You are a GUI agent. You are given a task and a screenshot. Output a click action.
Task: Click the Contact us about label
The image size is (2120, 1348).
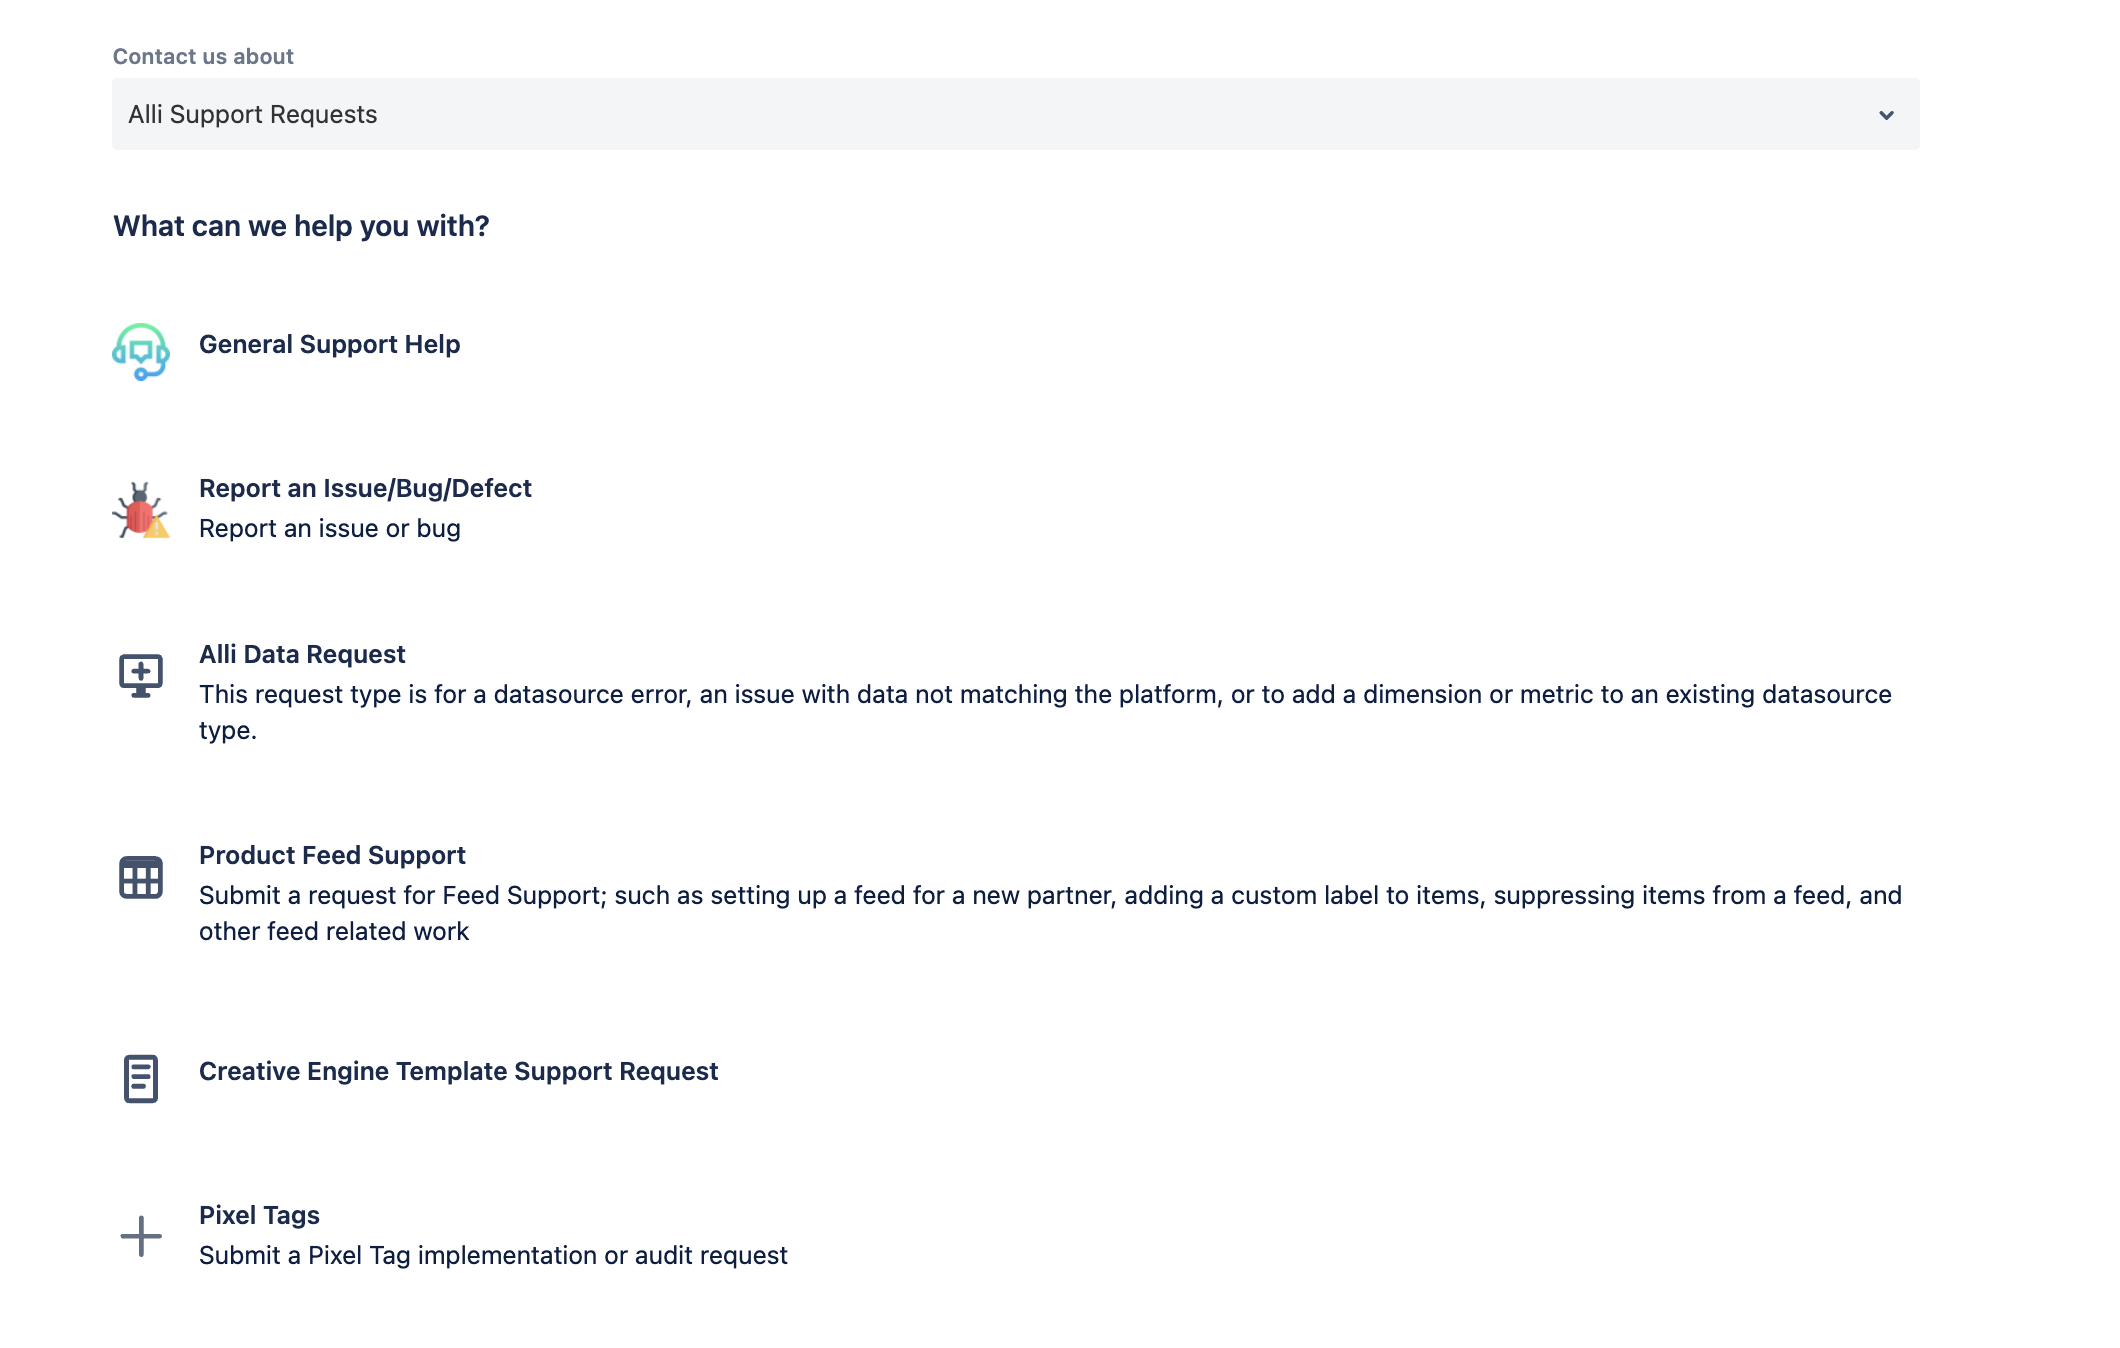point(201,56)
